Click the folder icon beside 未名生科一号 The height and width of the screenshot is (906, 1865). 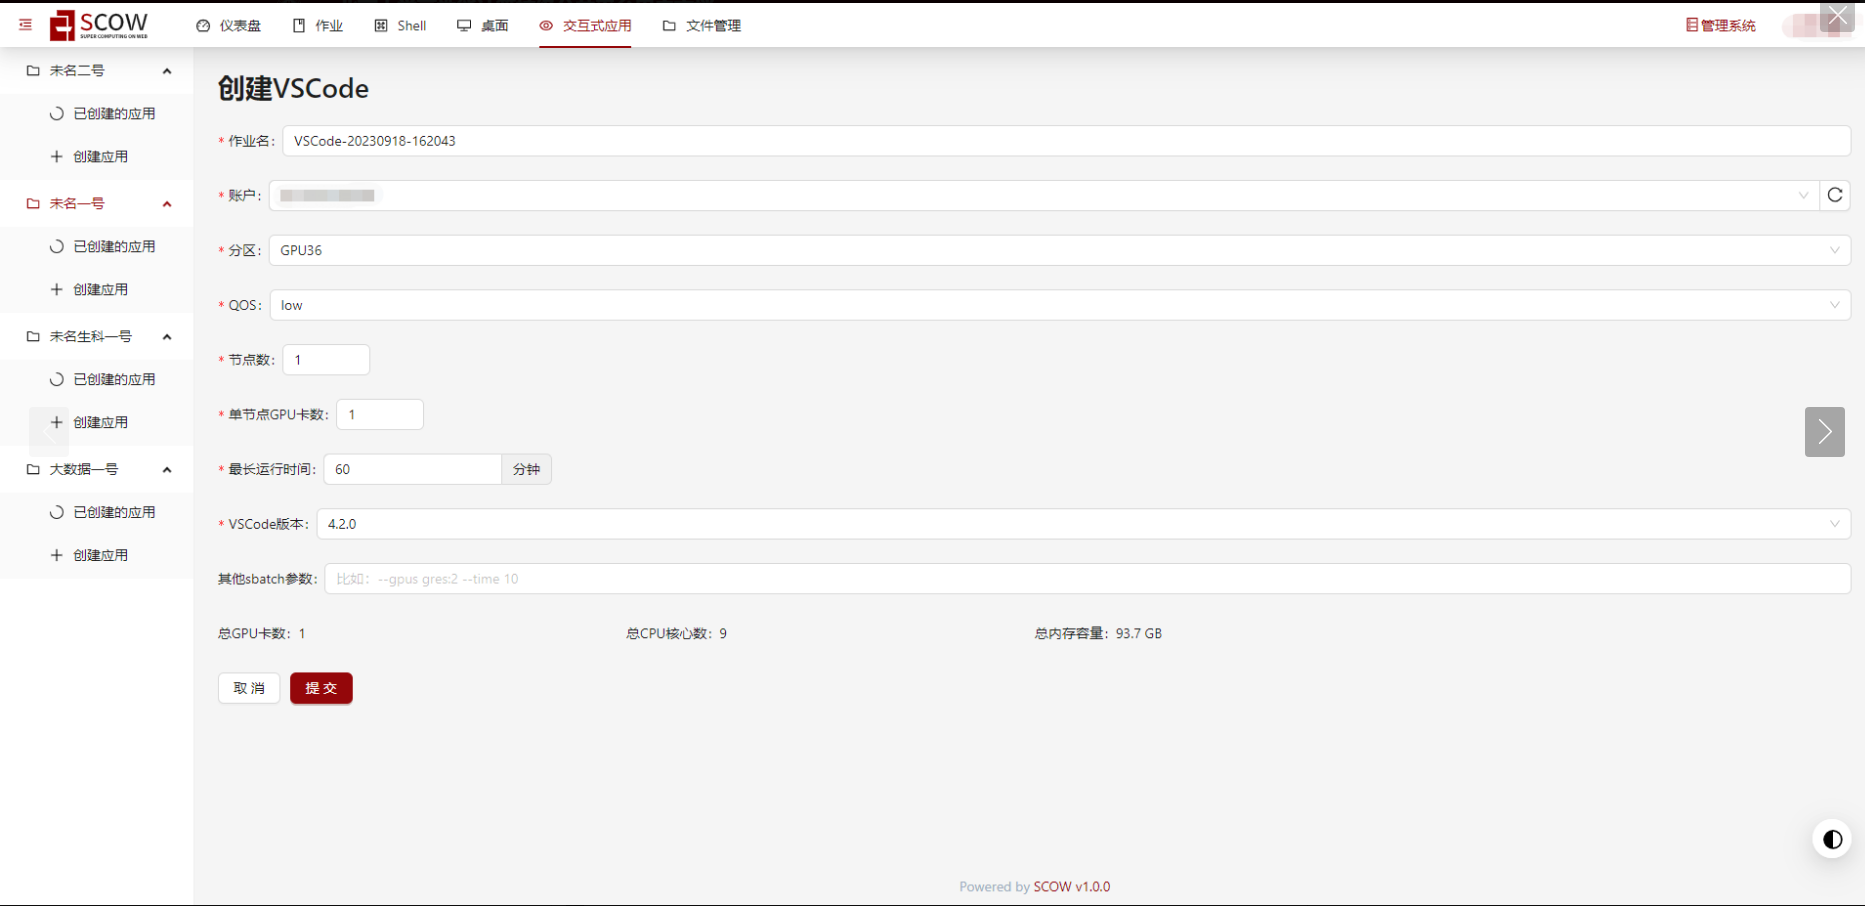[33, 337]
